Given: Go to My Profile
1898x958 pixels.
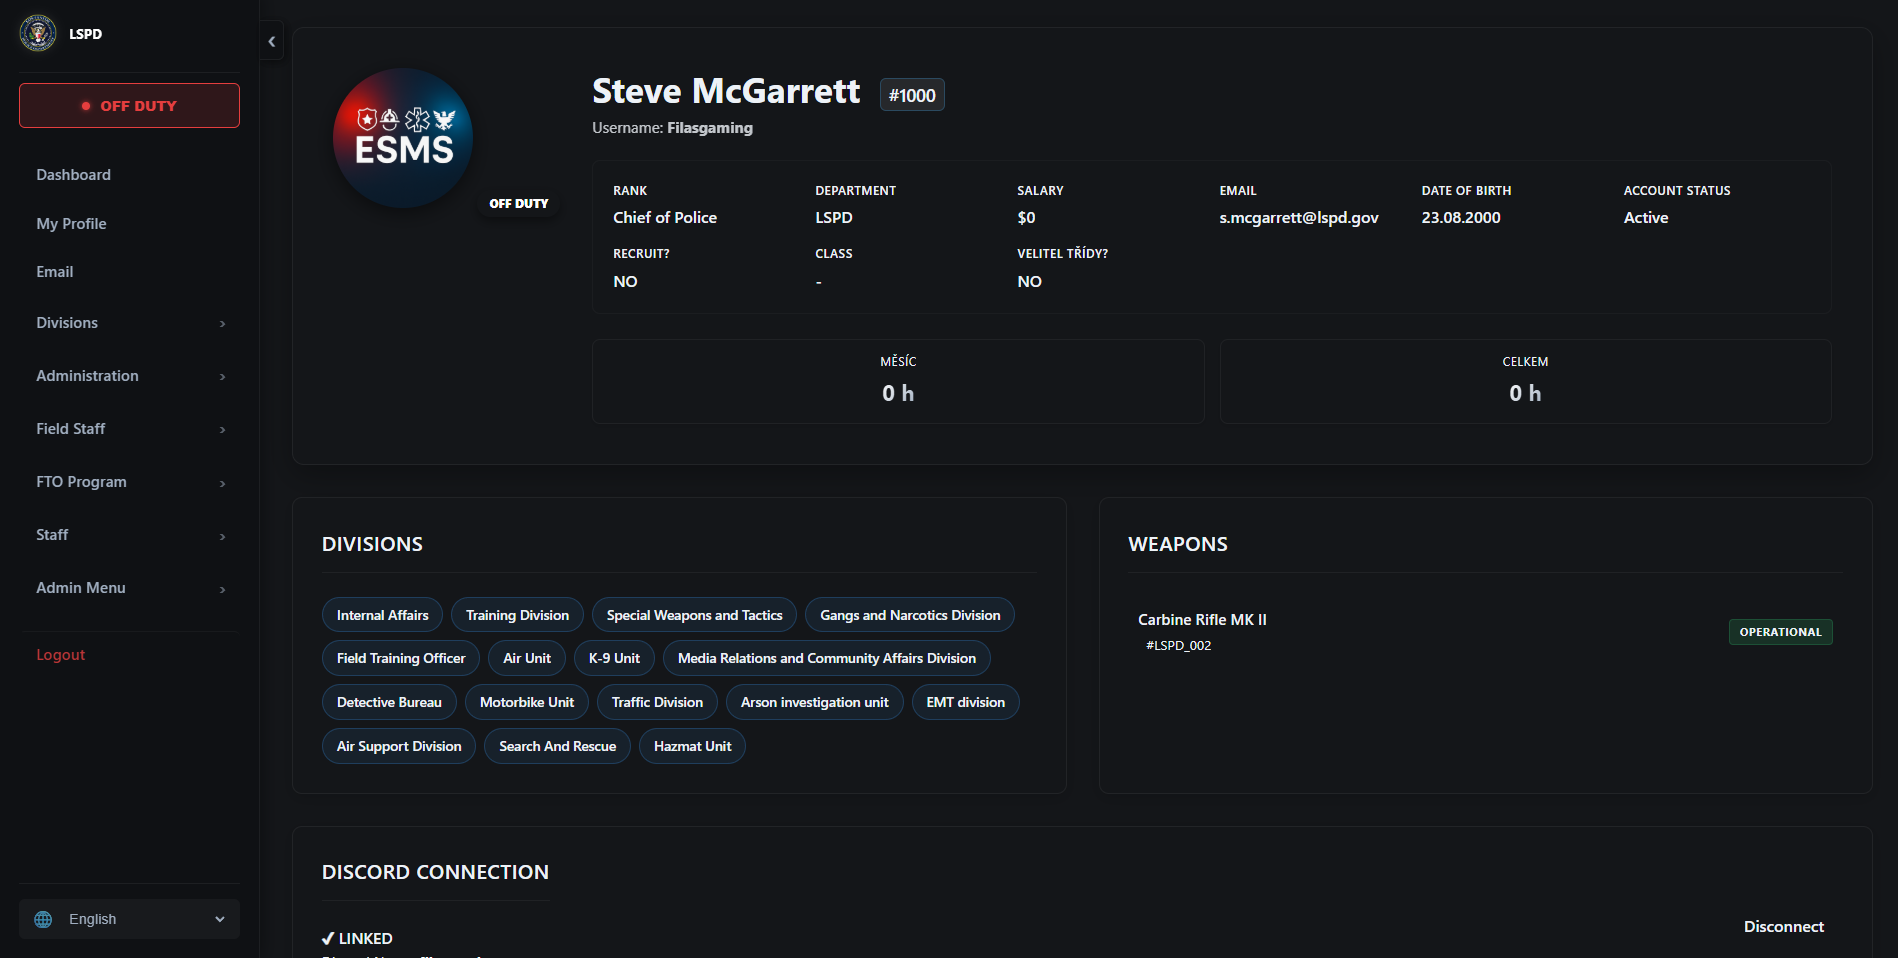Looking at the screenshot, I should [x=71, y=224].
